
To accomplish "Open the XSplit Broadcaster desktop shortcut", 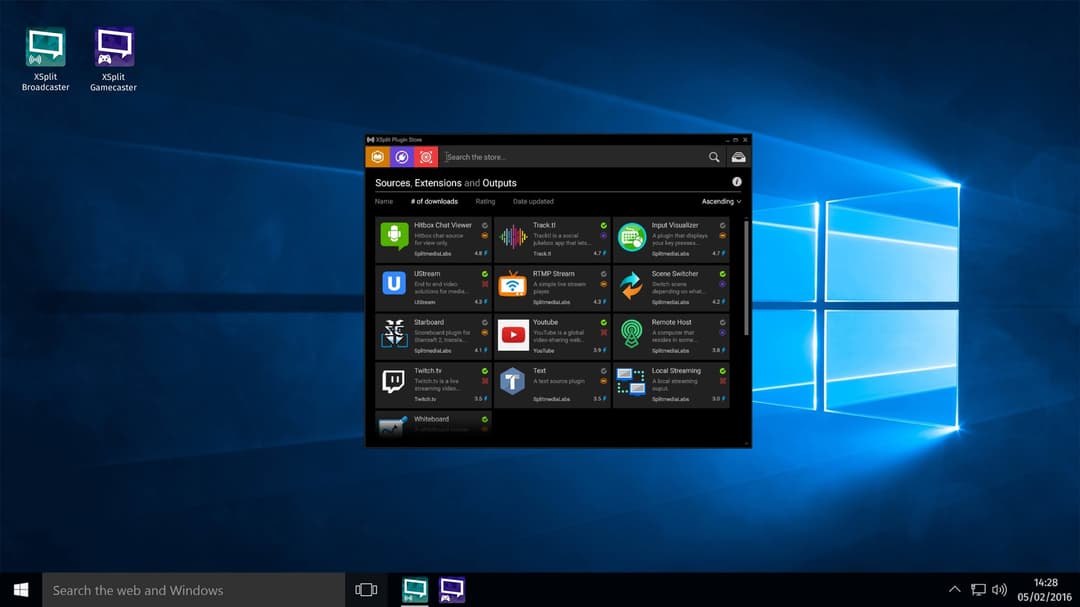I will coord(45,59).
